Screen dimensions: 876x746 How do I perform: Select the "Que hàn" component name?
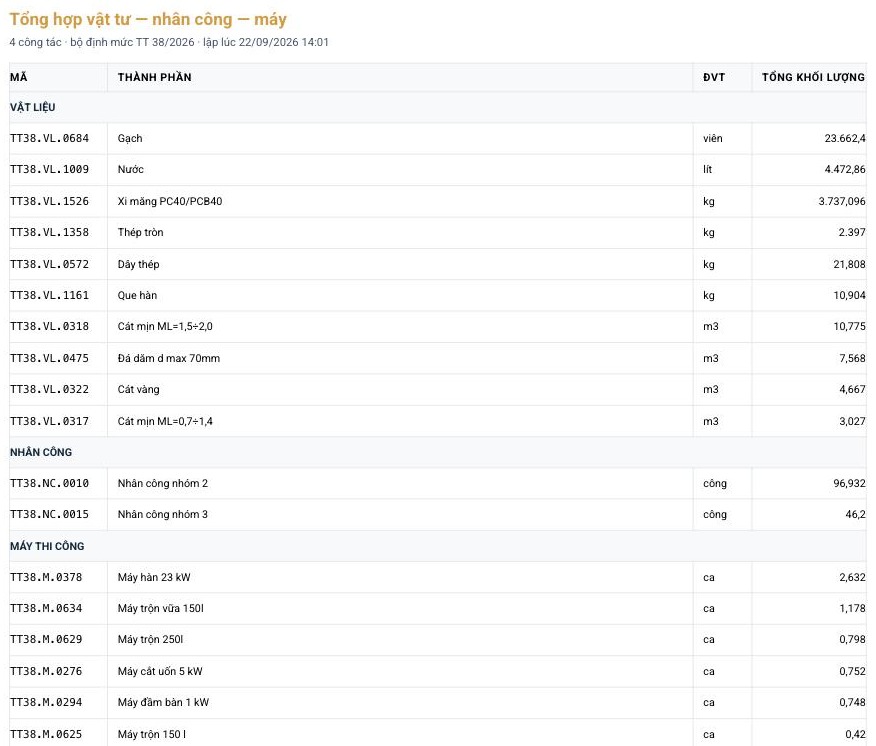[x=137, y=295]
